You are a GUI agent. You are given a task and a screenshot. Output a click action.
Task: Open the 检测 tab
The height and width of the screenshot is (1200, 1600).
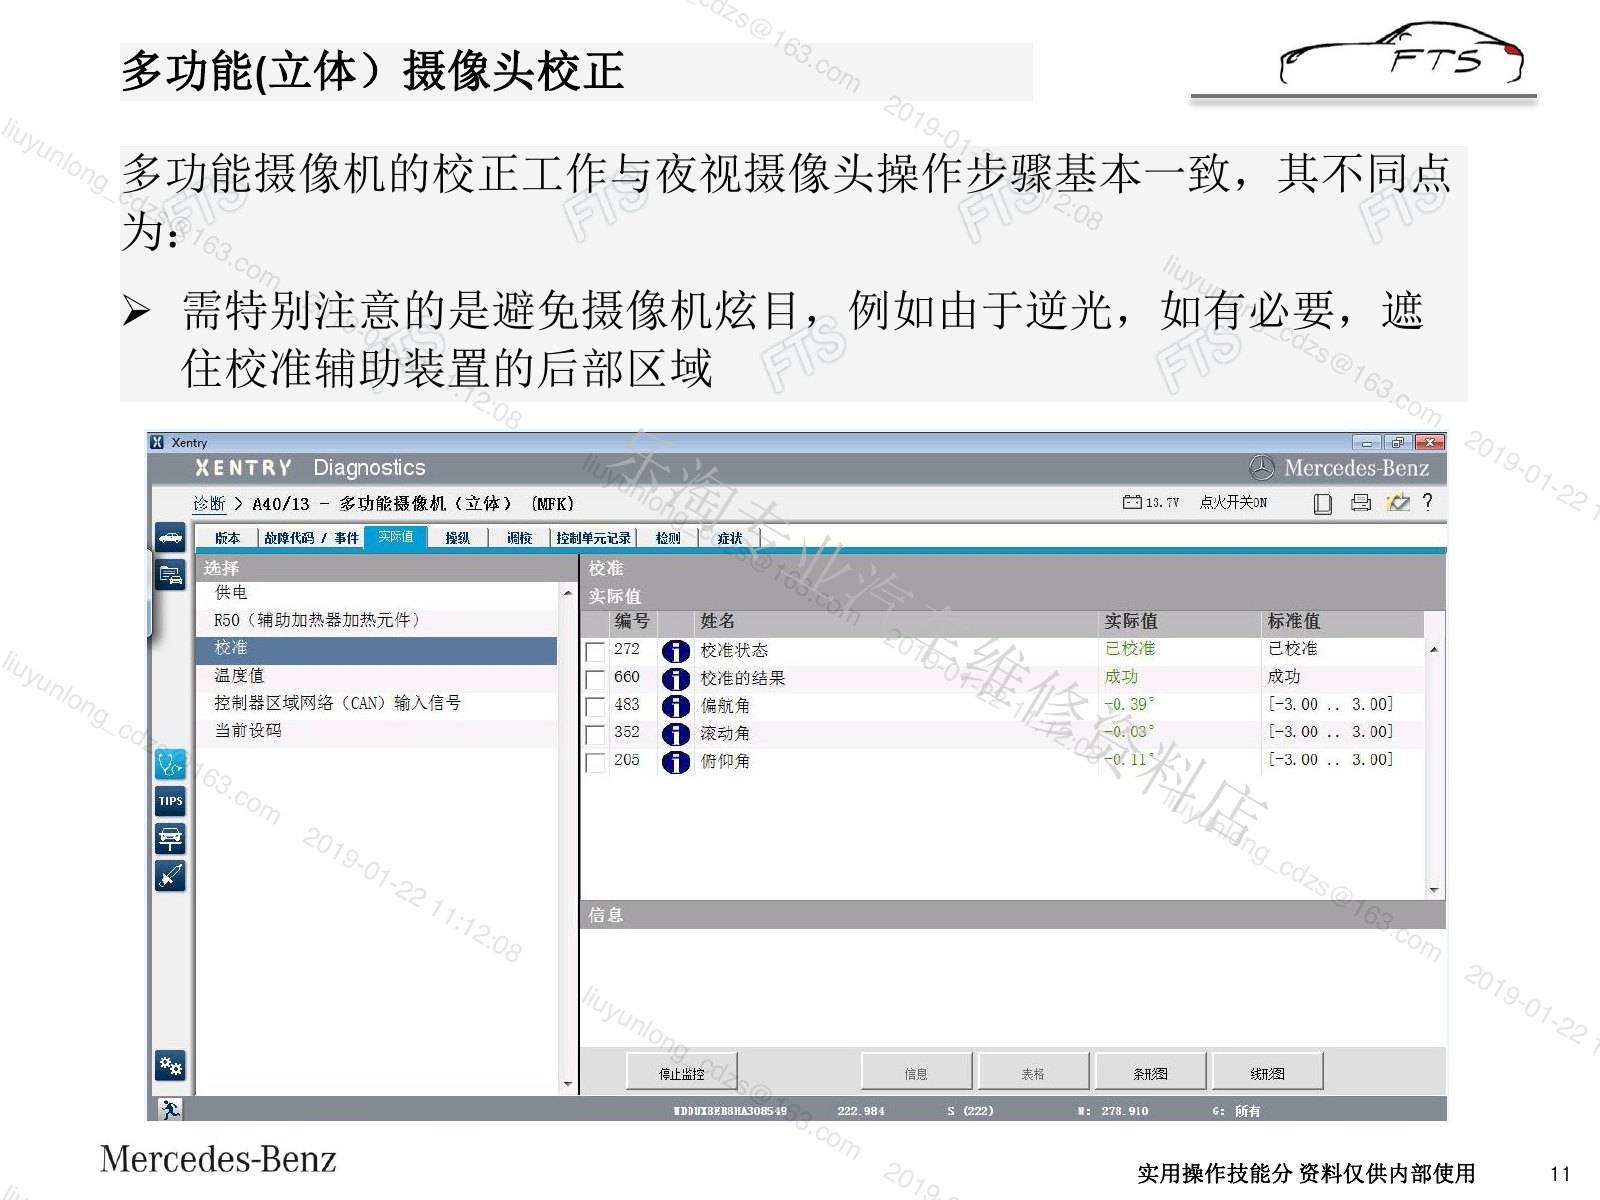[668, 538]
